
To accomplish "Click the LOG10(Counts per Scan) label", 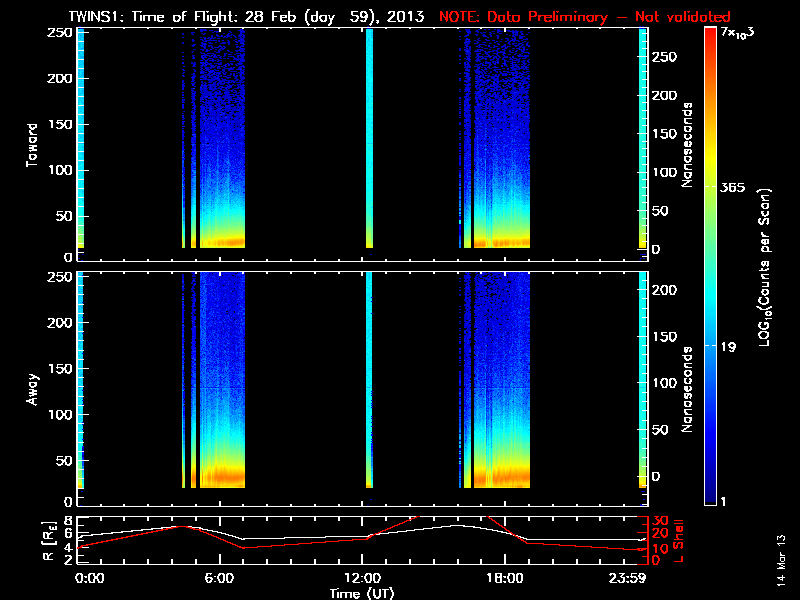I will tap(764, 266).
